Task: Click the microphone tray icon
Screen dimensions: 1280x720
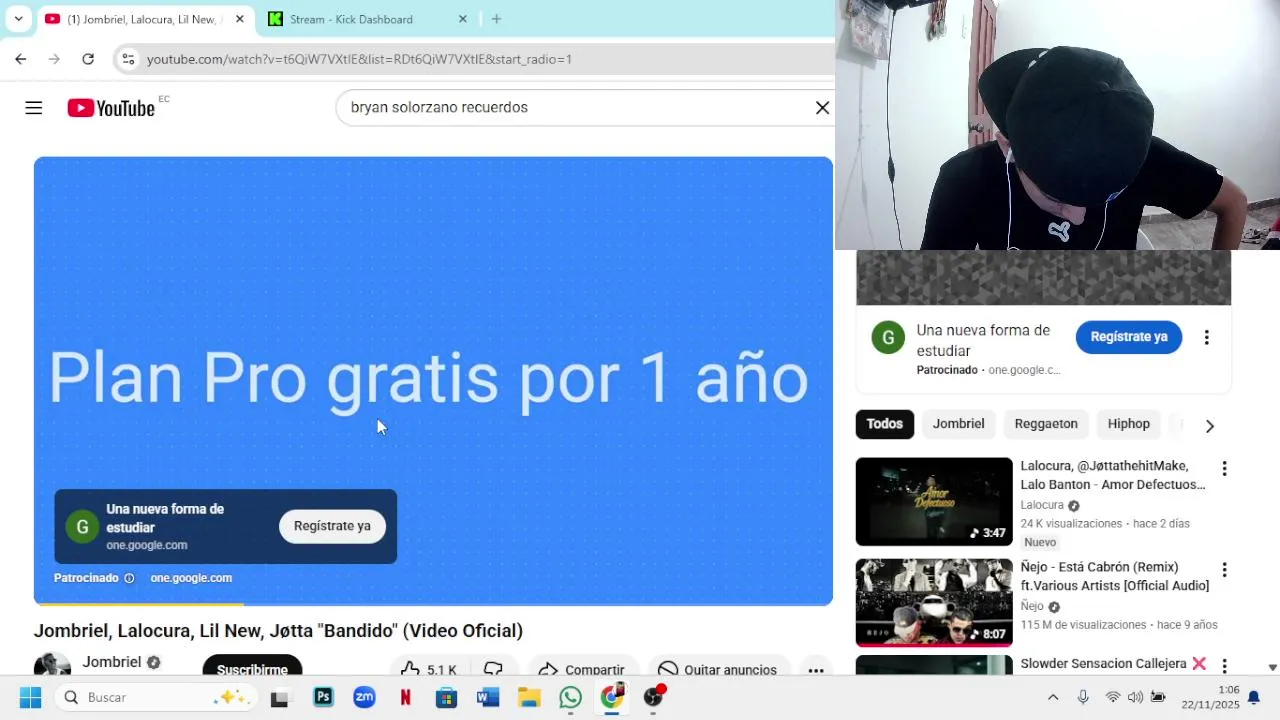Action: coord(1083,697)
